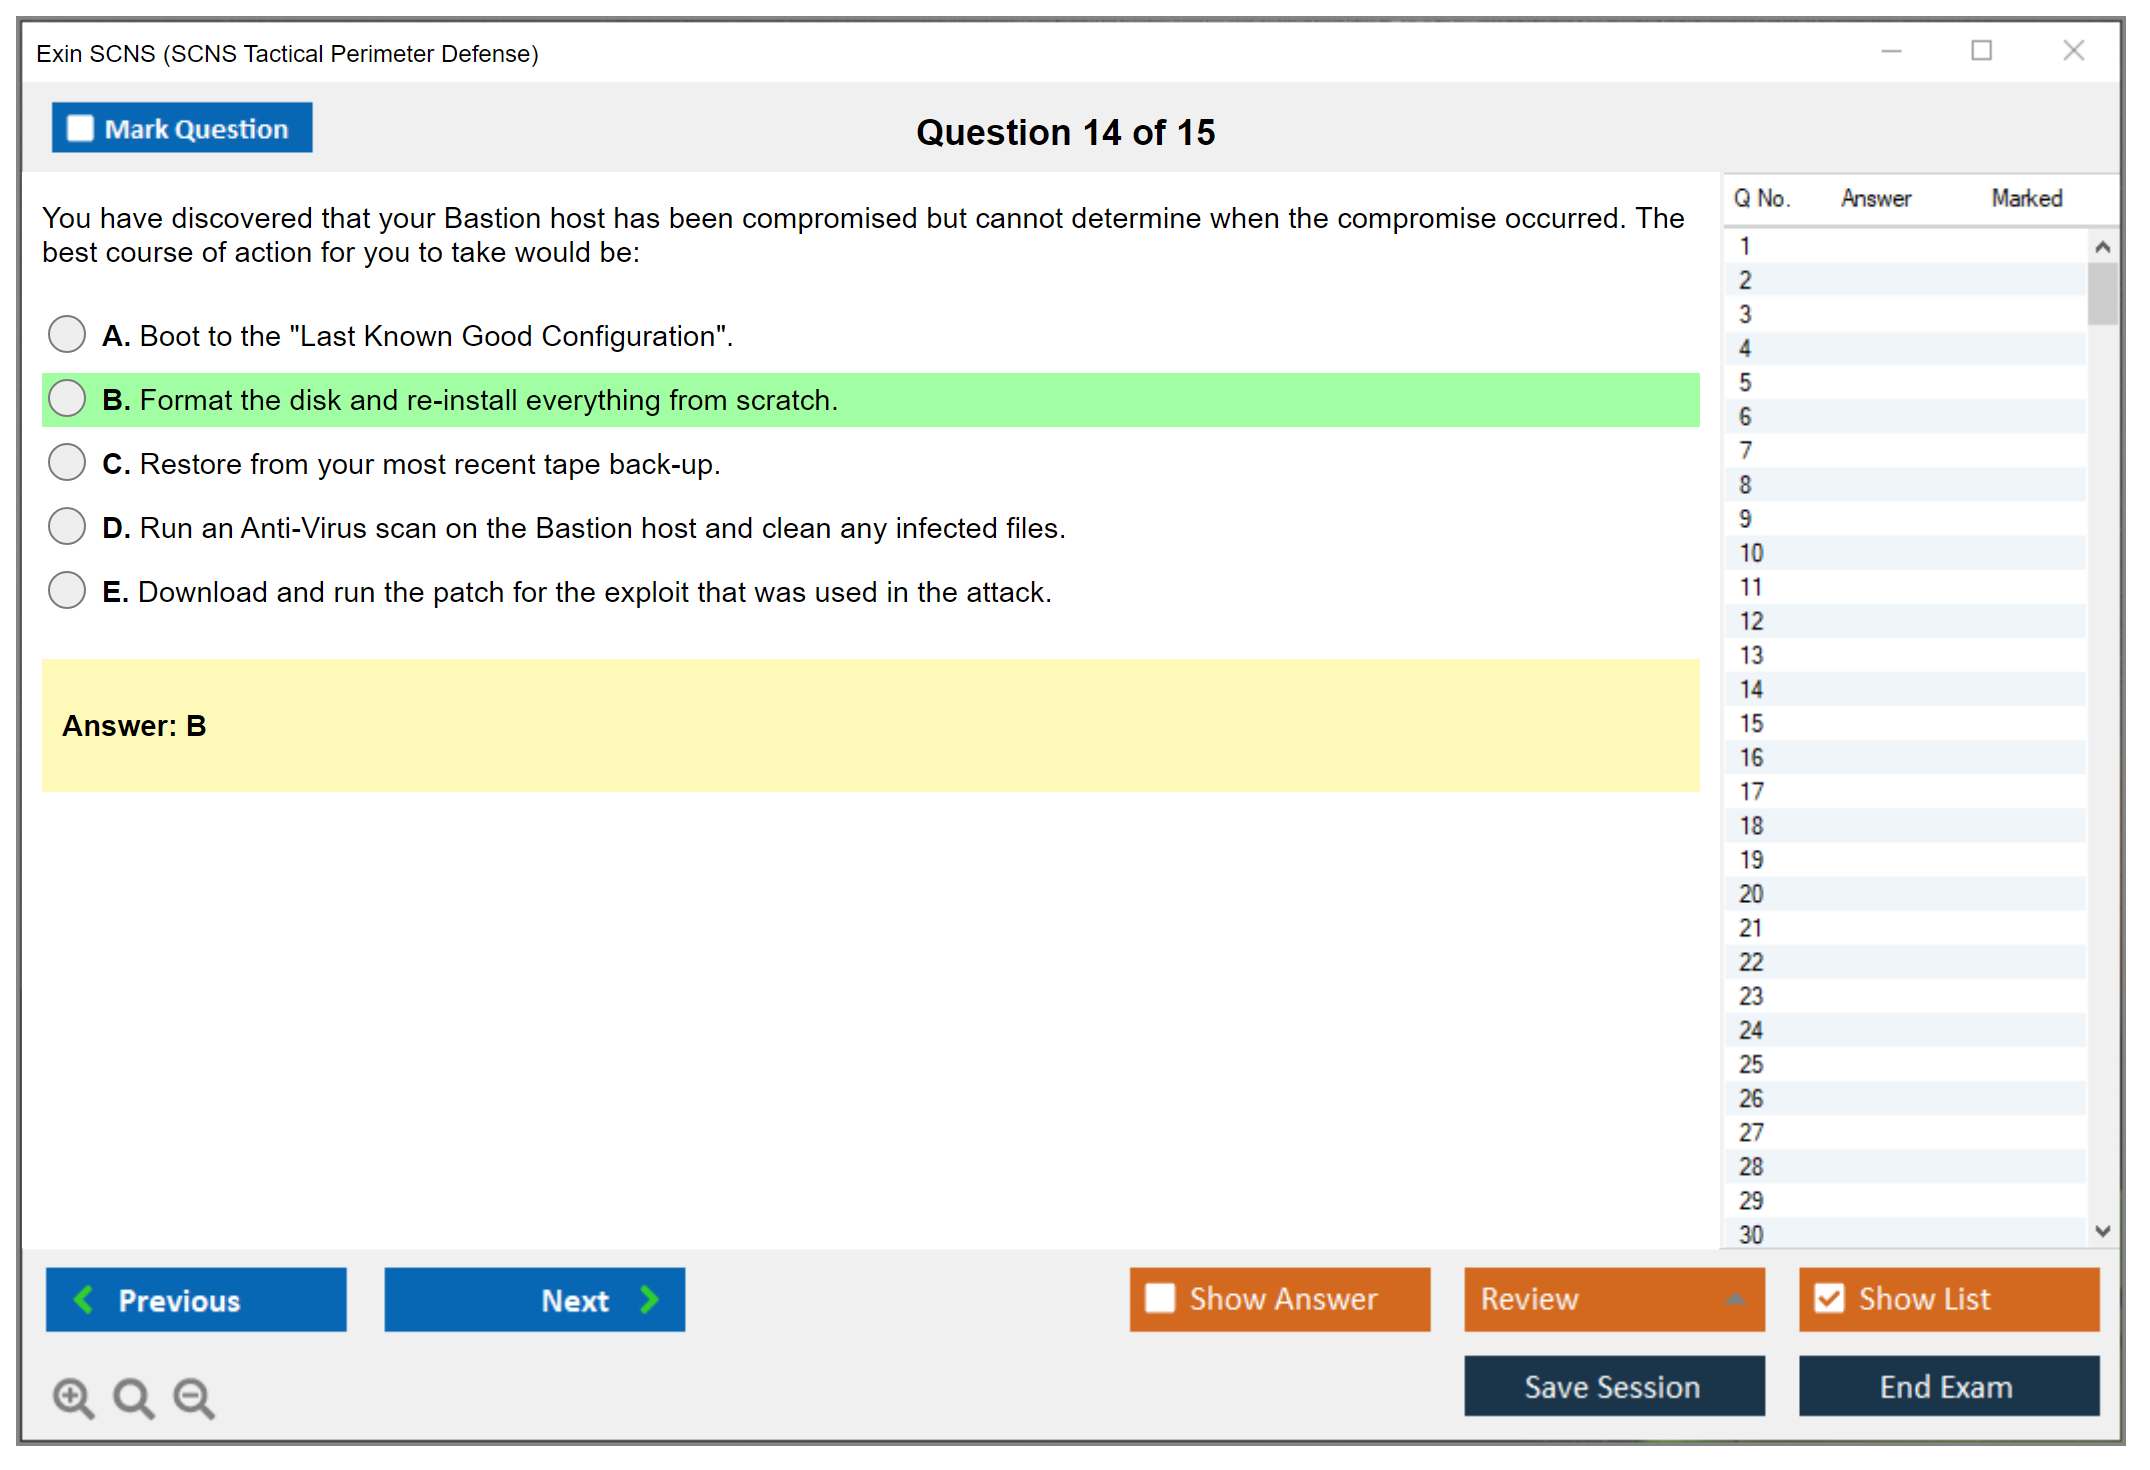This screenshot has width=2150, height=1470.
Task: Click the green right arrow on Next
Action: 649,1299
